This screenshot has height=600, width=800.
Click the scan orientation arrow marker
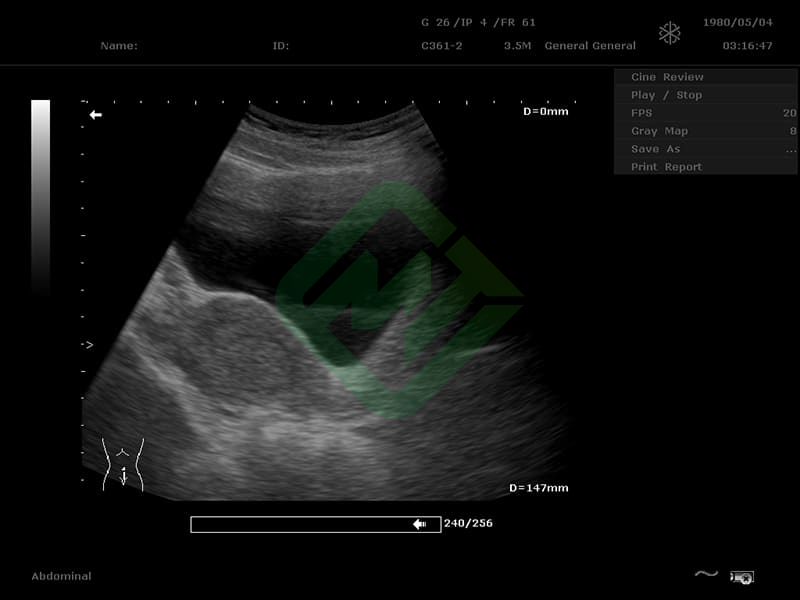95,115
